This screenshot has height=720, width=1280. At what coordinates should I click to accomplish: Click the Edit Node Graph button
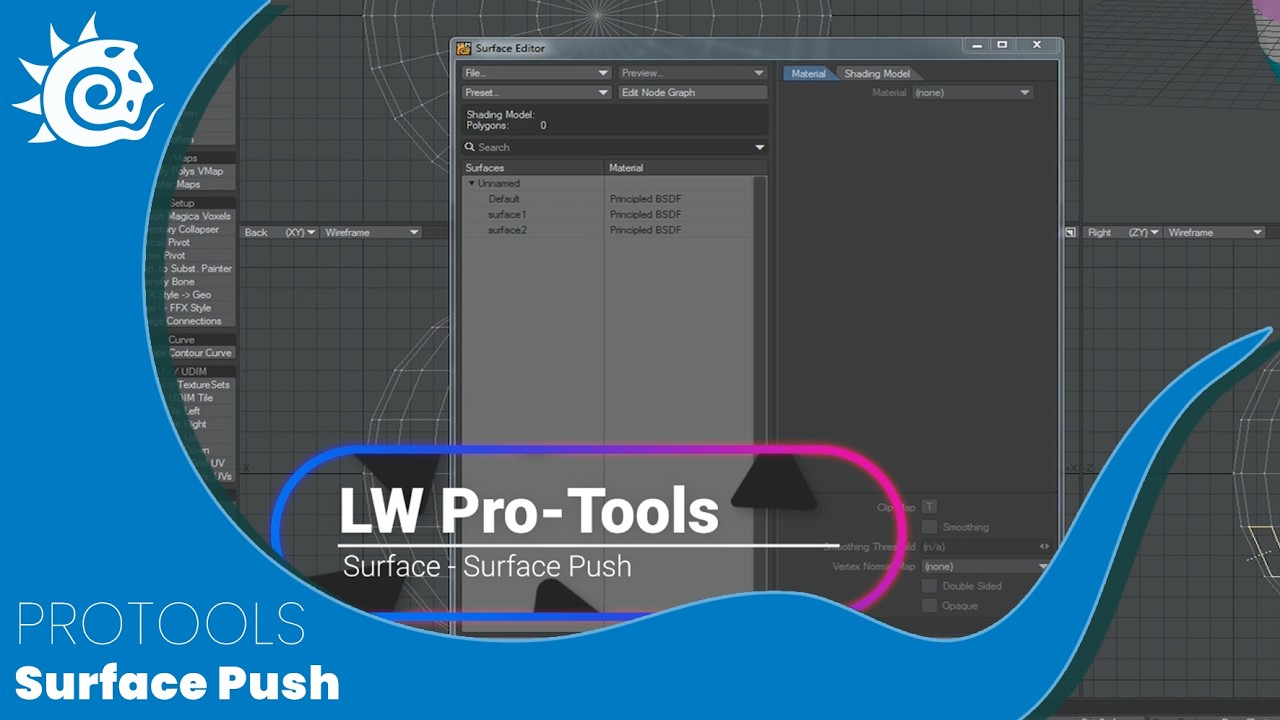[692, 92]
